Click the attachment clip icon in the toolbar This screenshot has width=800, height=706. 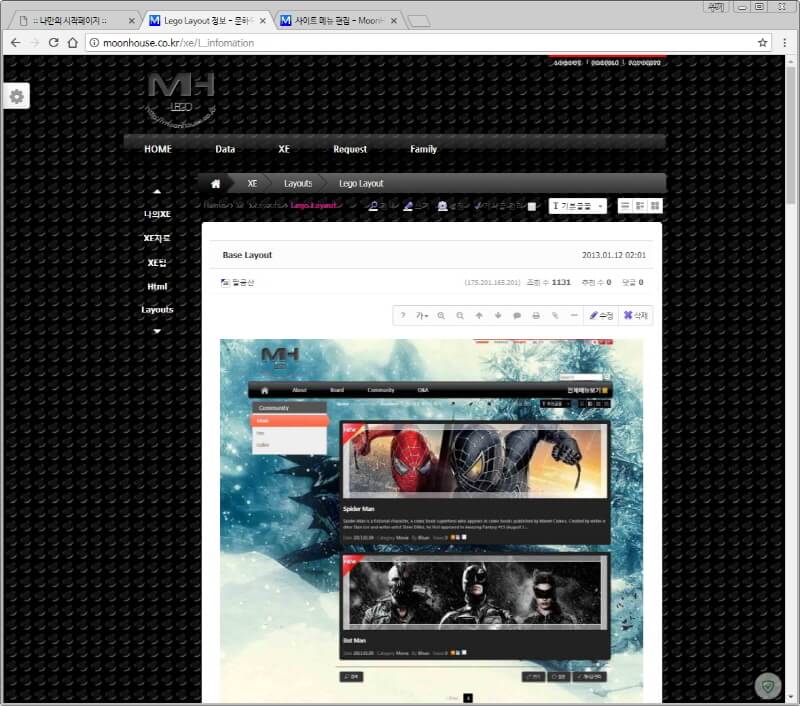pyautogui.click(x=555, y=316)
